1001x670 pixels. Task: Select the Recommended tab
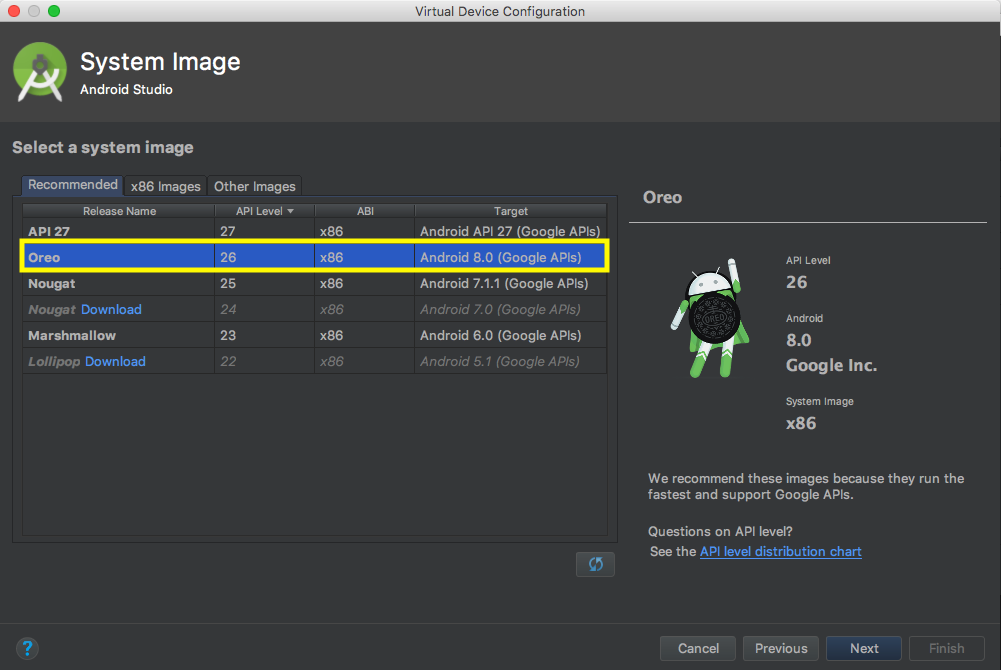coord(73,185)
